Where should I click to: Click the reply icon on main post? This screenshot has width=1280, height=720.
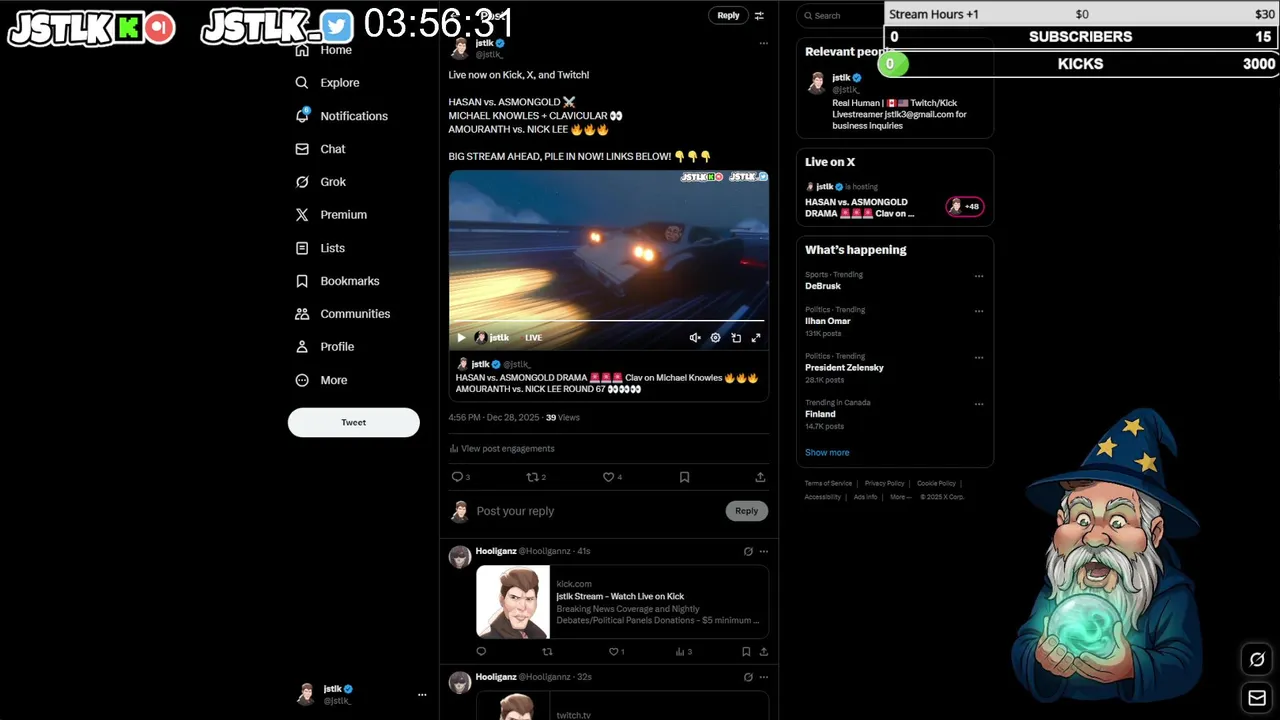458,477
